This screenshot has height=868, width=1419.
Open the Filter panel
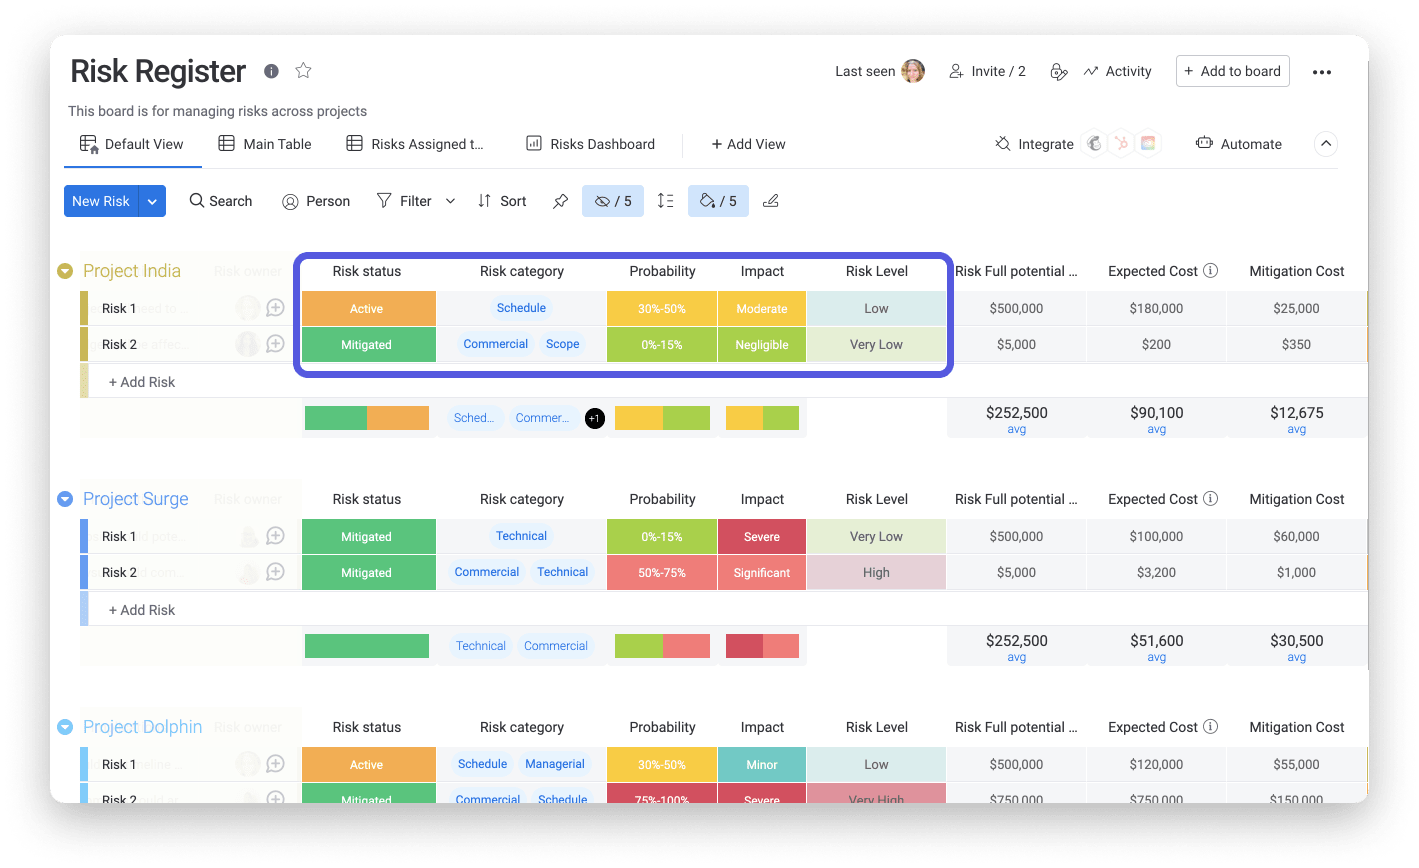(x=405, y=201)
